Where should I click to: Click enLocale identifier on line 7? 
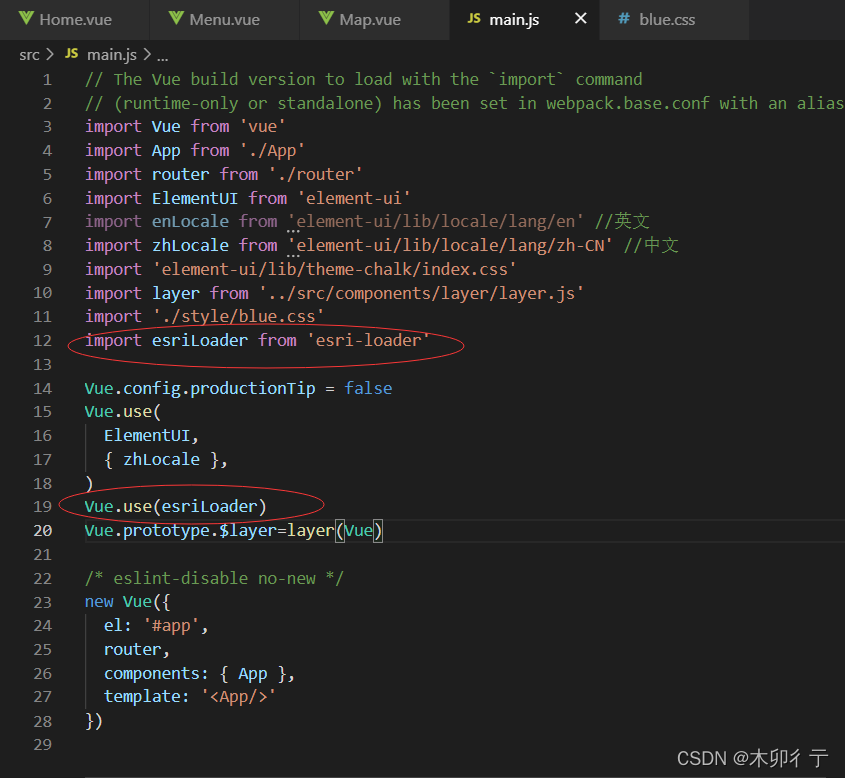(190, 221)
